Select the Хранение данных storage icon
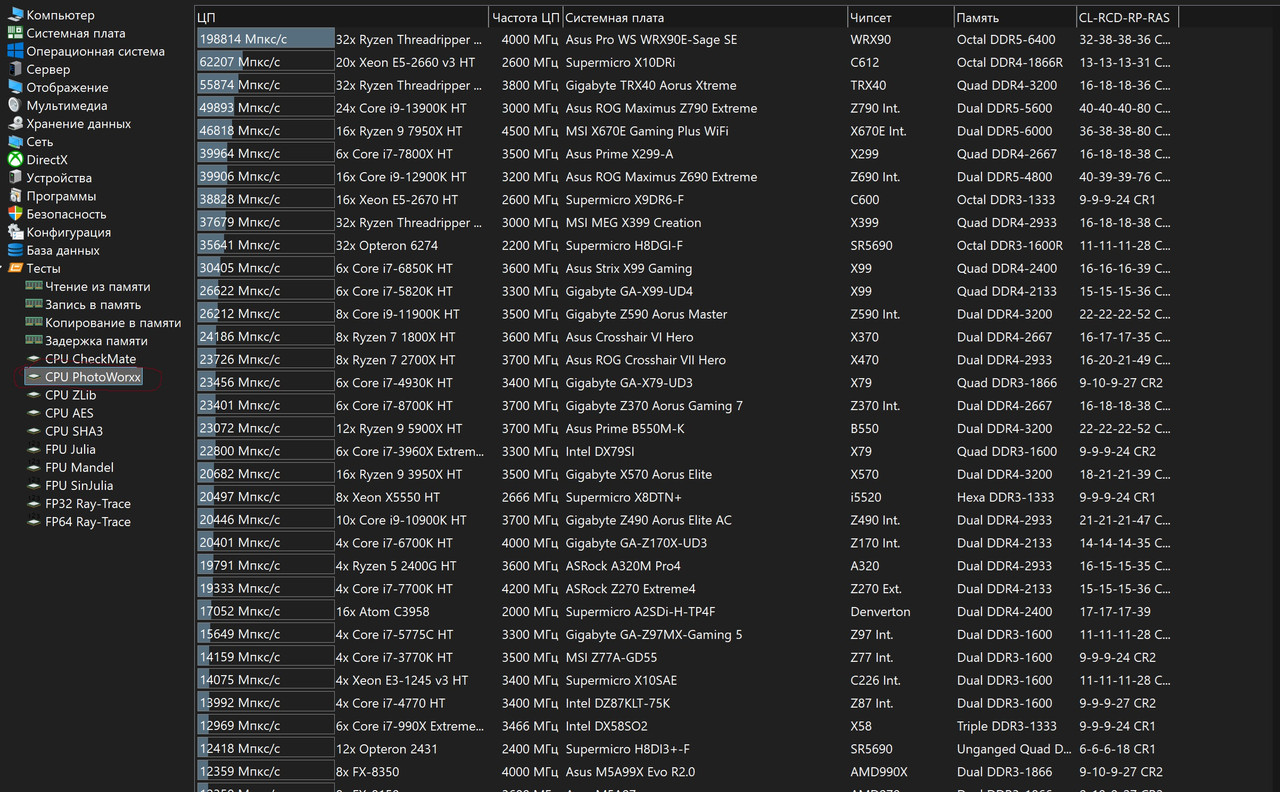This screenshot has width=1280, height=792. tap(15, 124)
